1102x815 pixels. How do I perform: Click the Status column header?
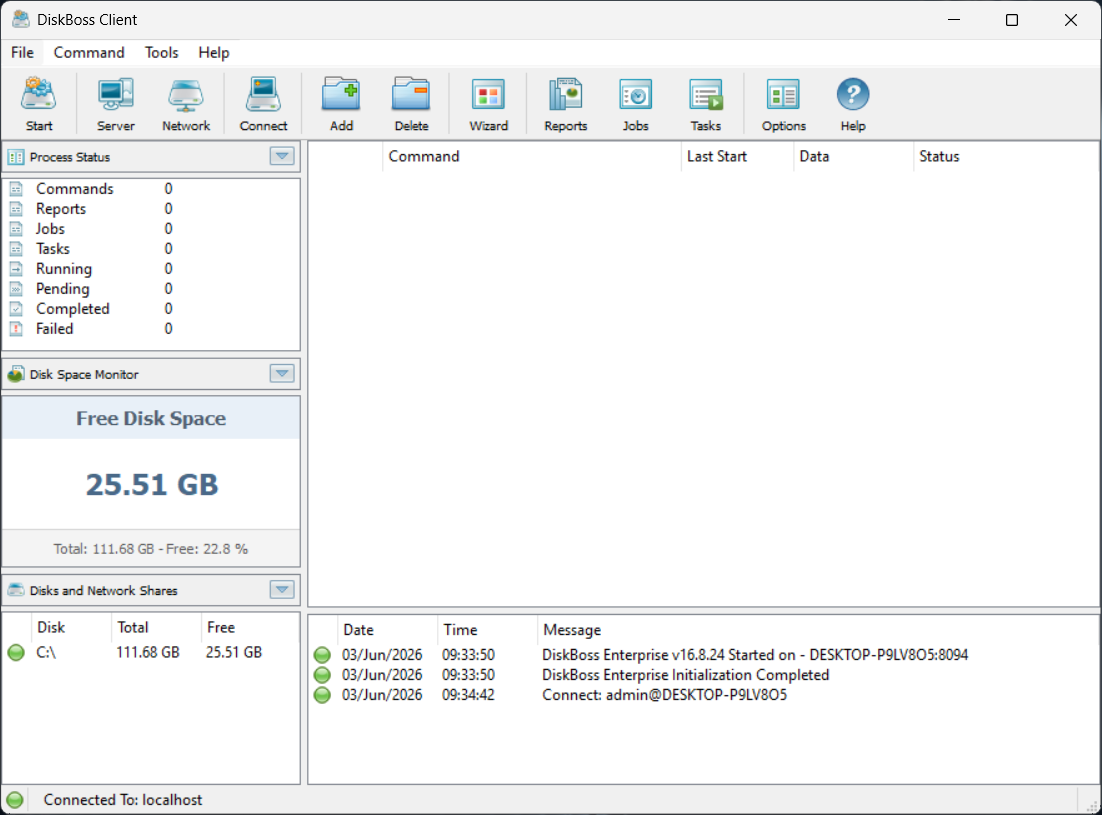pyautogui.click(x=1005, y=157)
